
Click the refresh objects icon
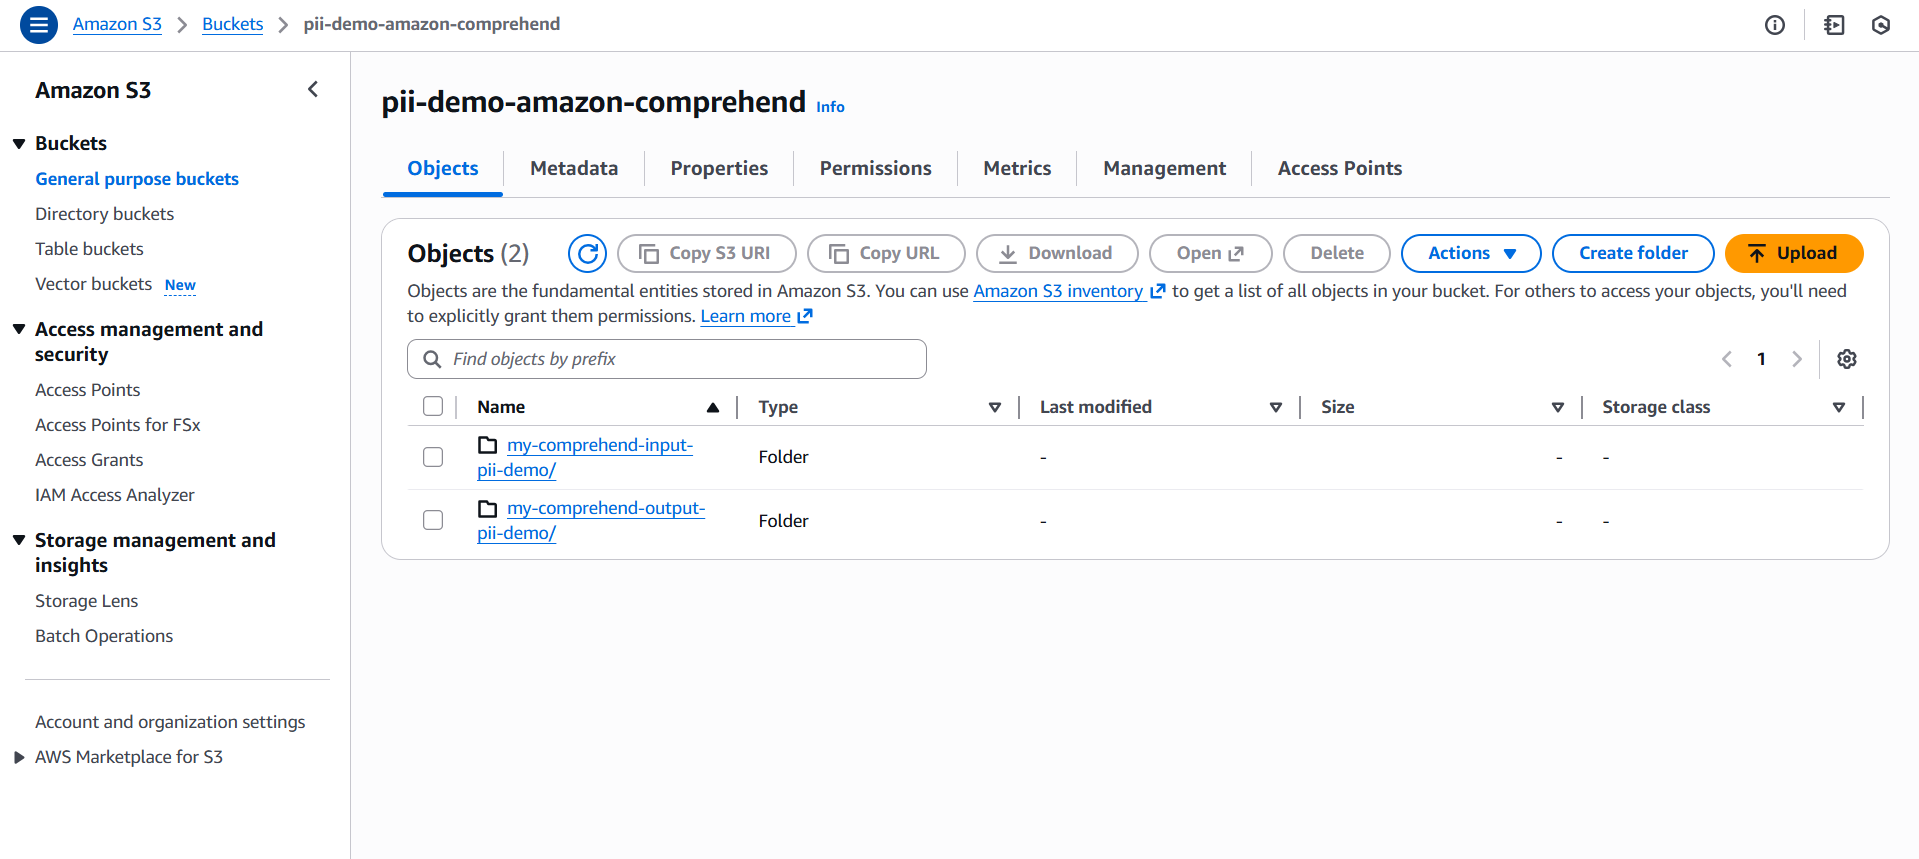(x=587, y=253)
